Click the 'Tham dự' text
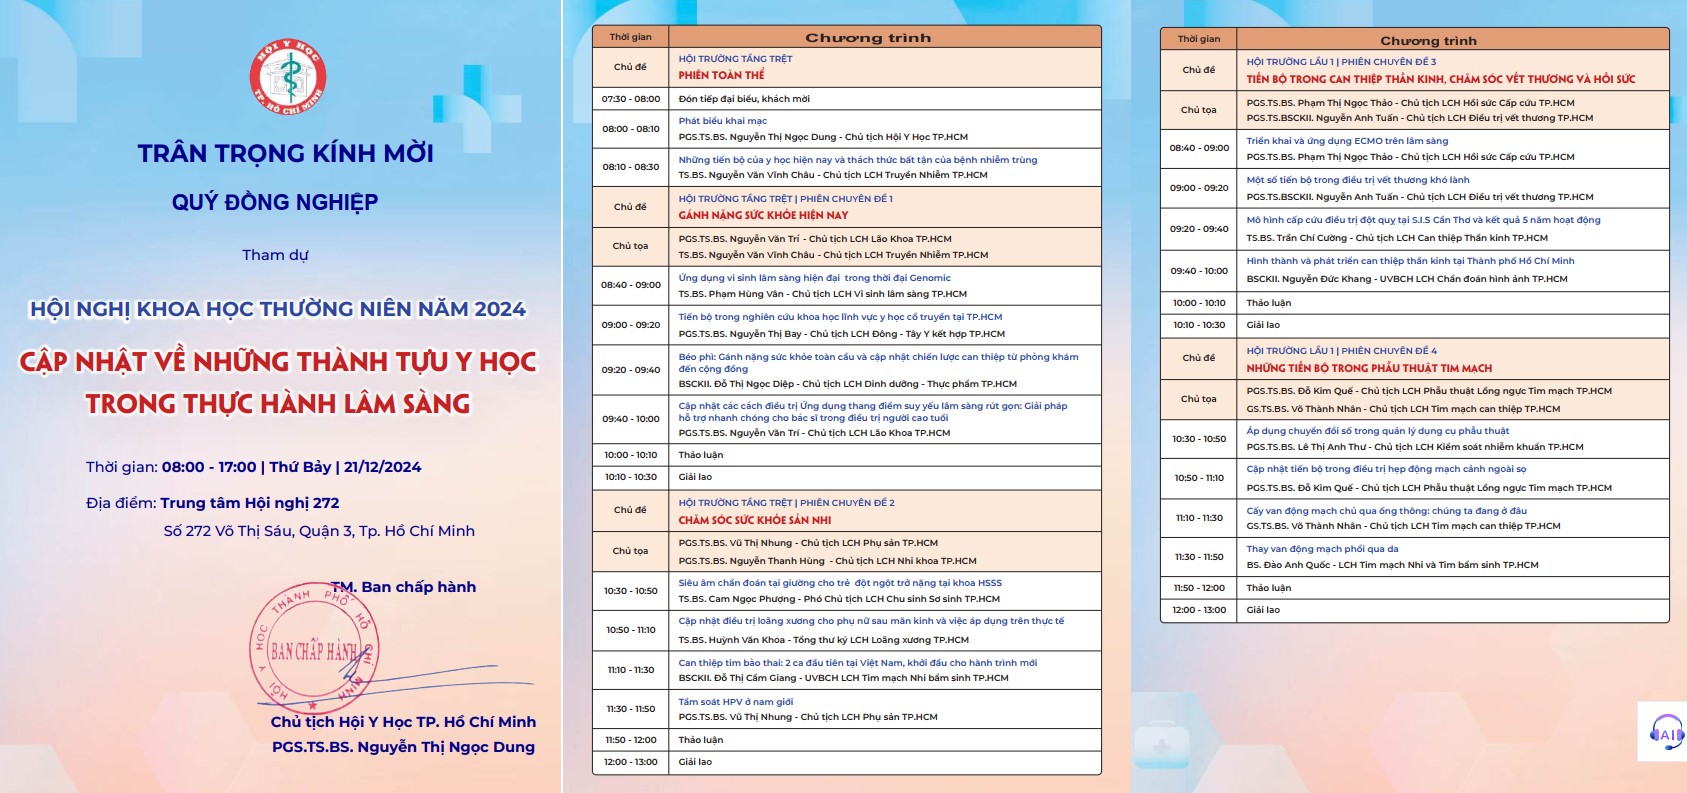Image resolution: width=1687 pixels, height=793 pixels. pyautogui.click(x=275, y=255)
